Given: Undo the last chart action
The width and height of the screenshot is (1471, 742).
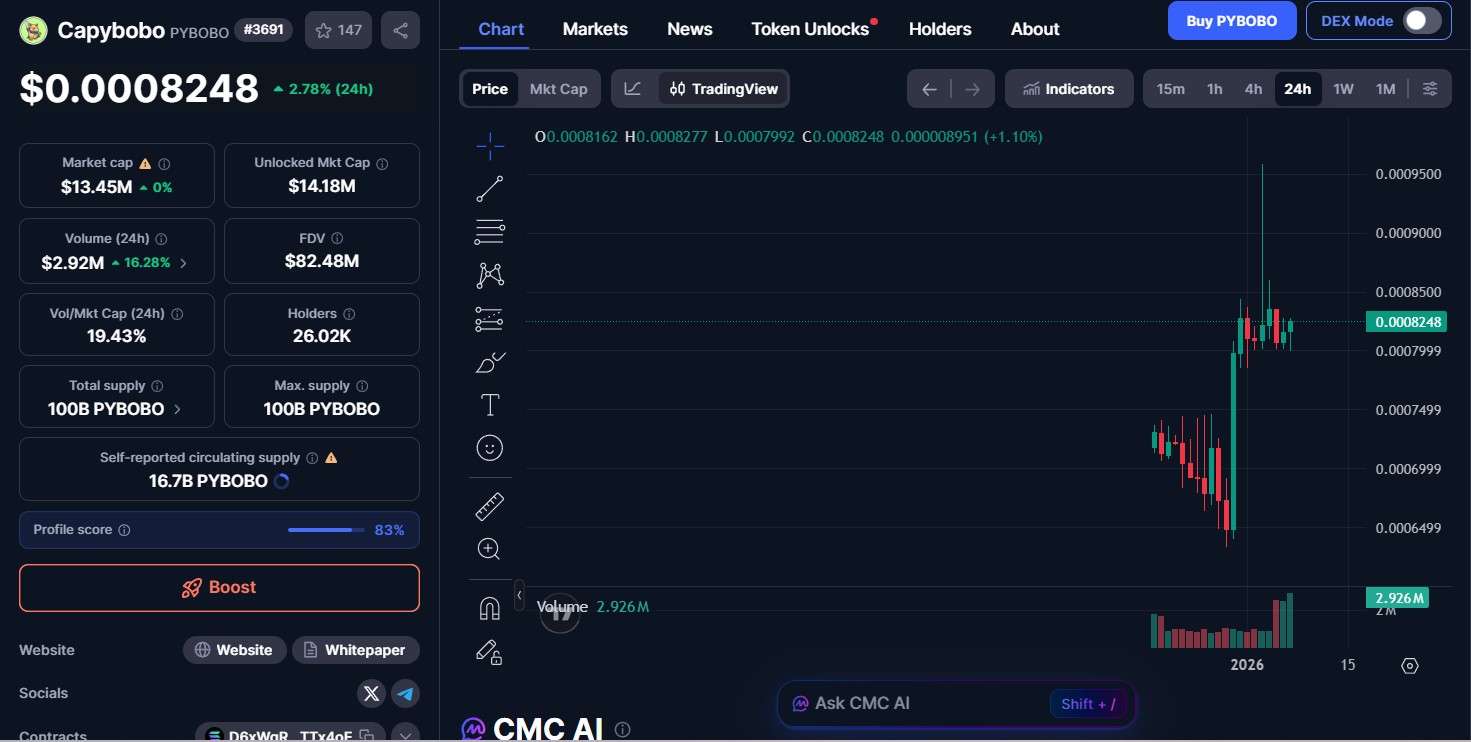Looking at the screenshot, I should (929, 89).
